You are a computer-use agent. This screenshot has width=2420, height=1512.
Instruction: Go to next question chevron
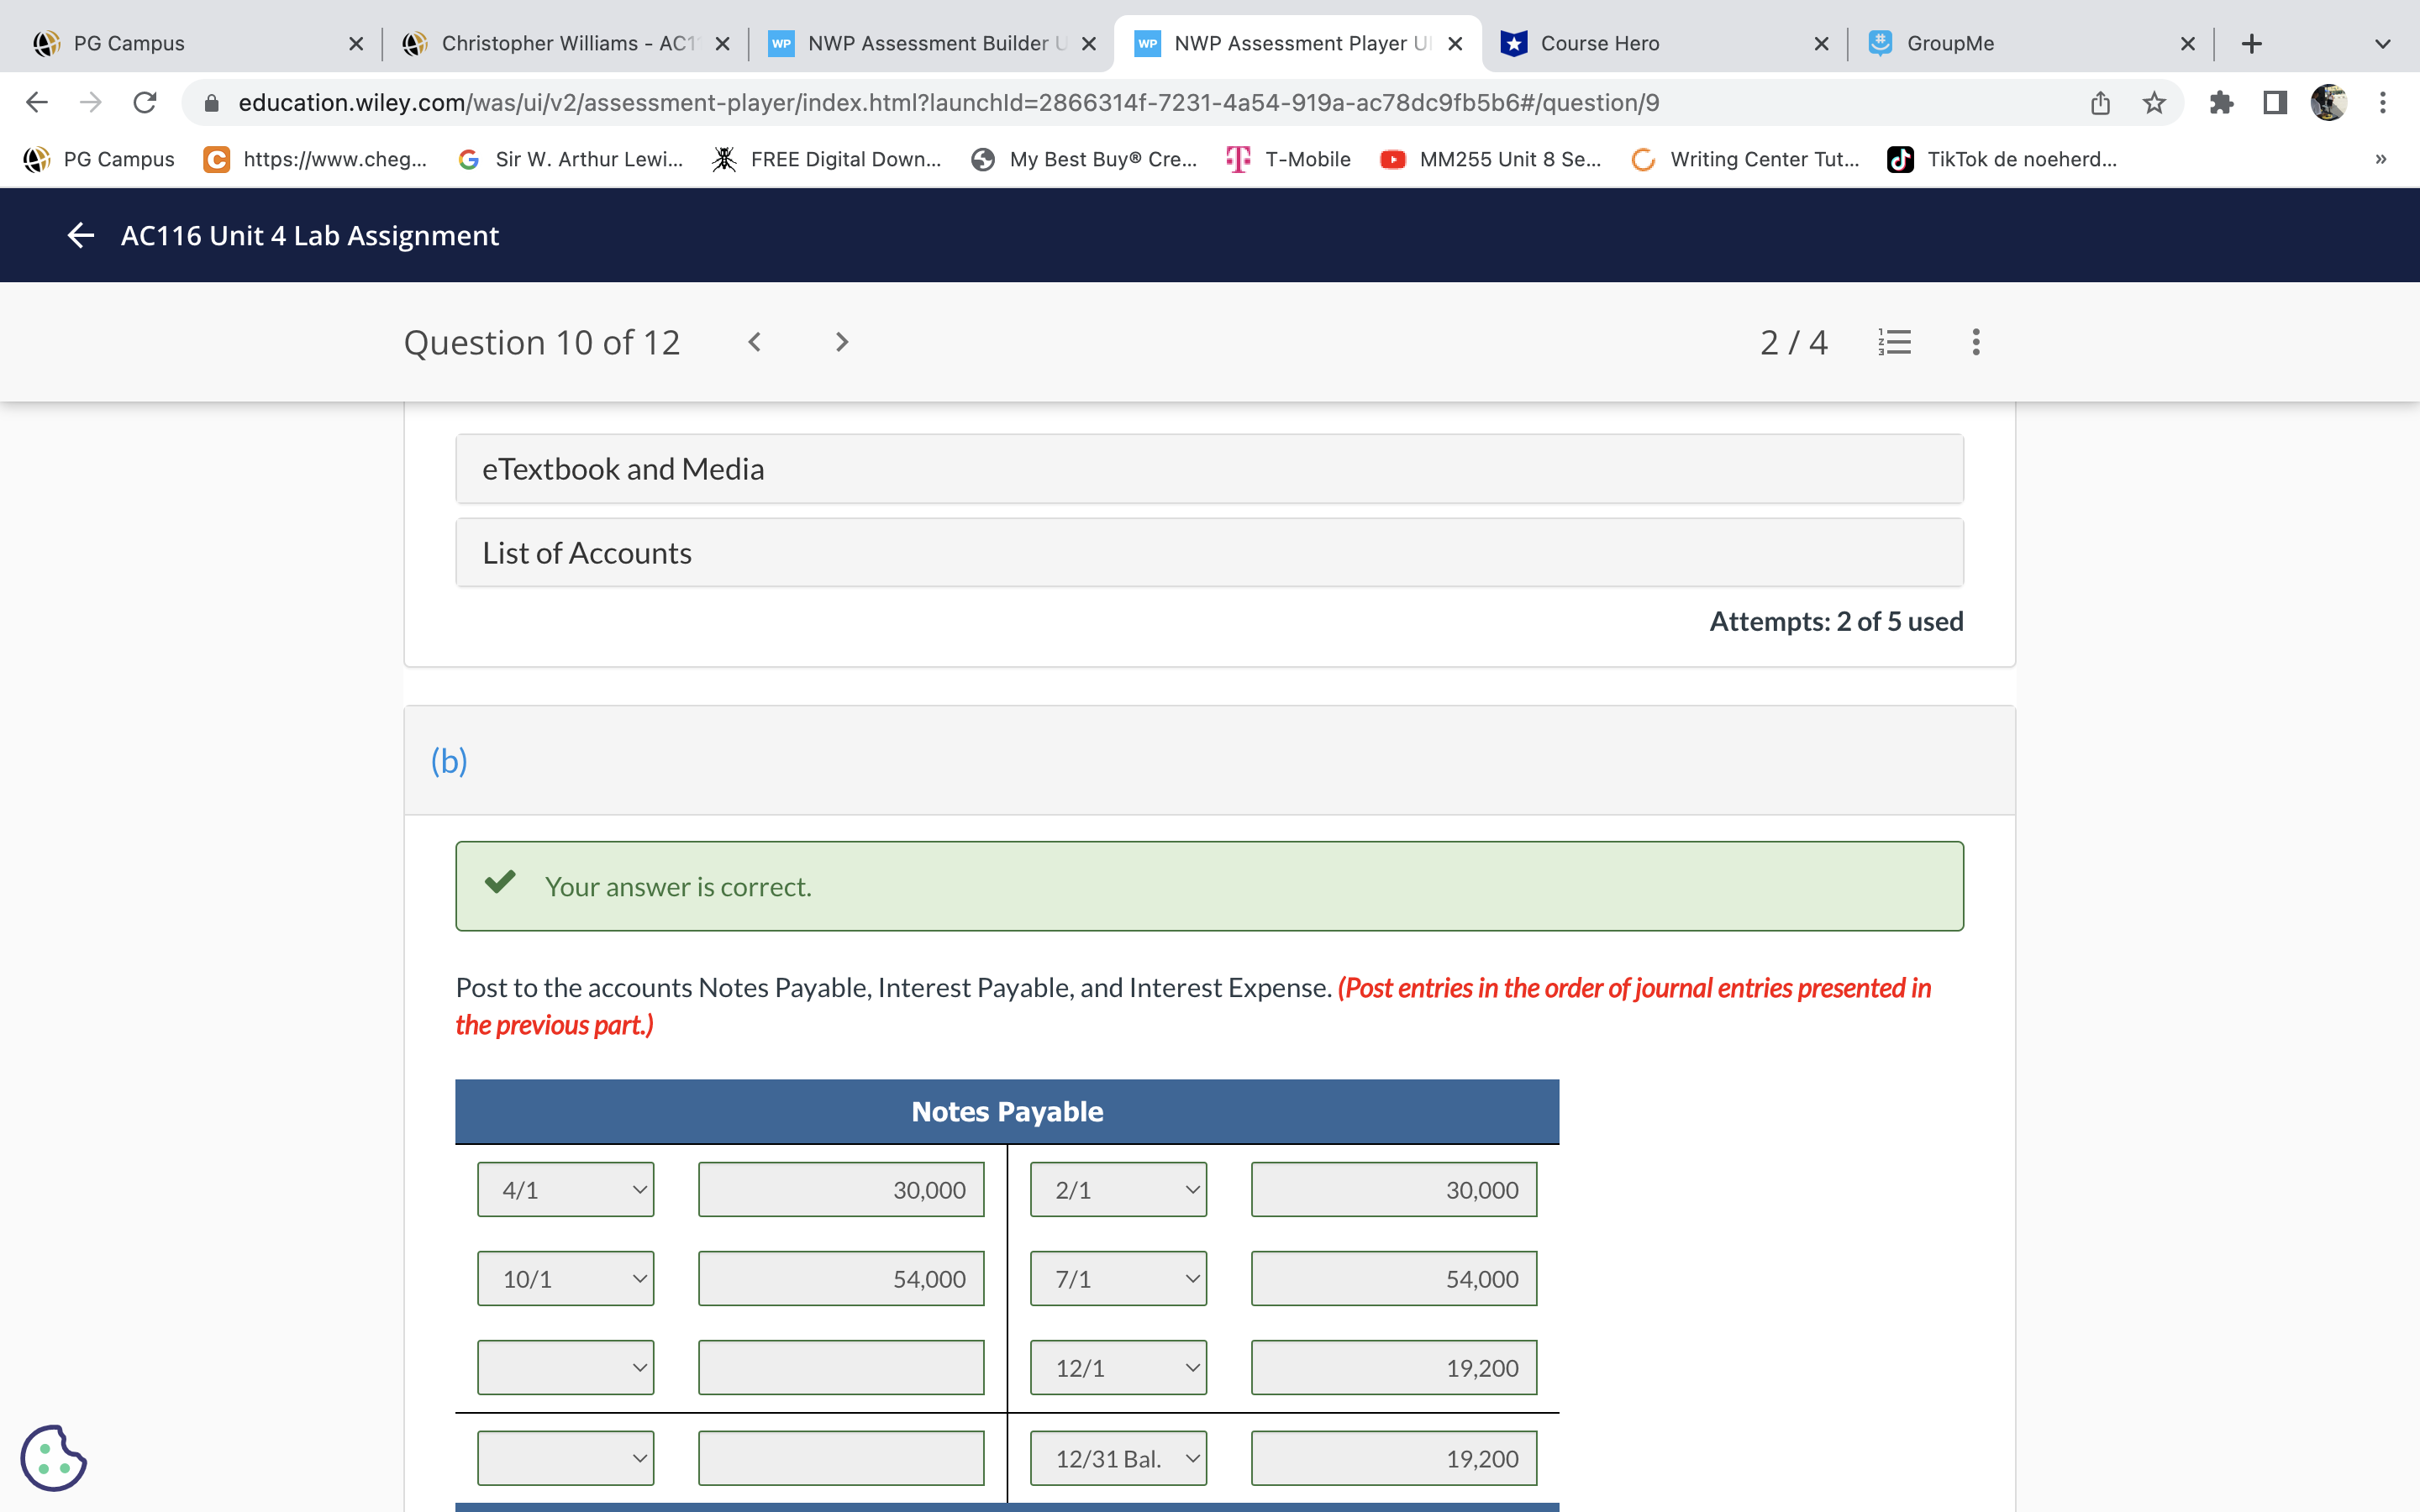pos(841,342)
